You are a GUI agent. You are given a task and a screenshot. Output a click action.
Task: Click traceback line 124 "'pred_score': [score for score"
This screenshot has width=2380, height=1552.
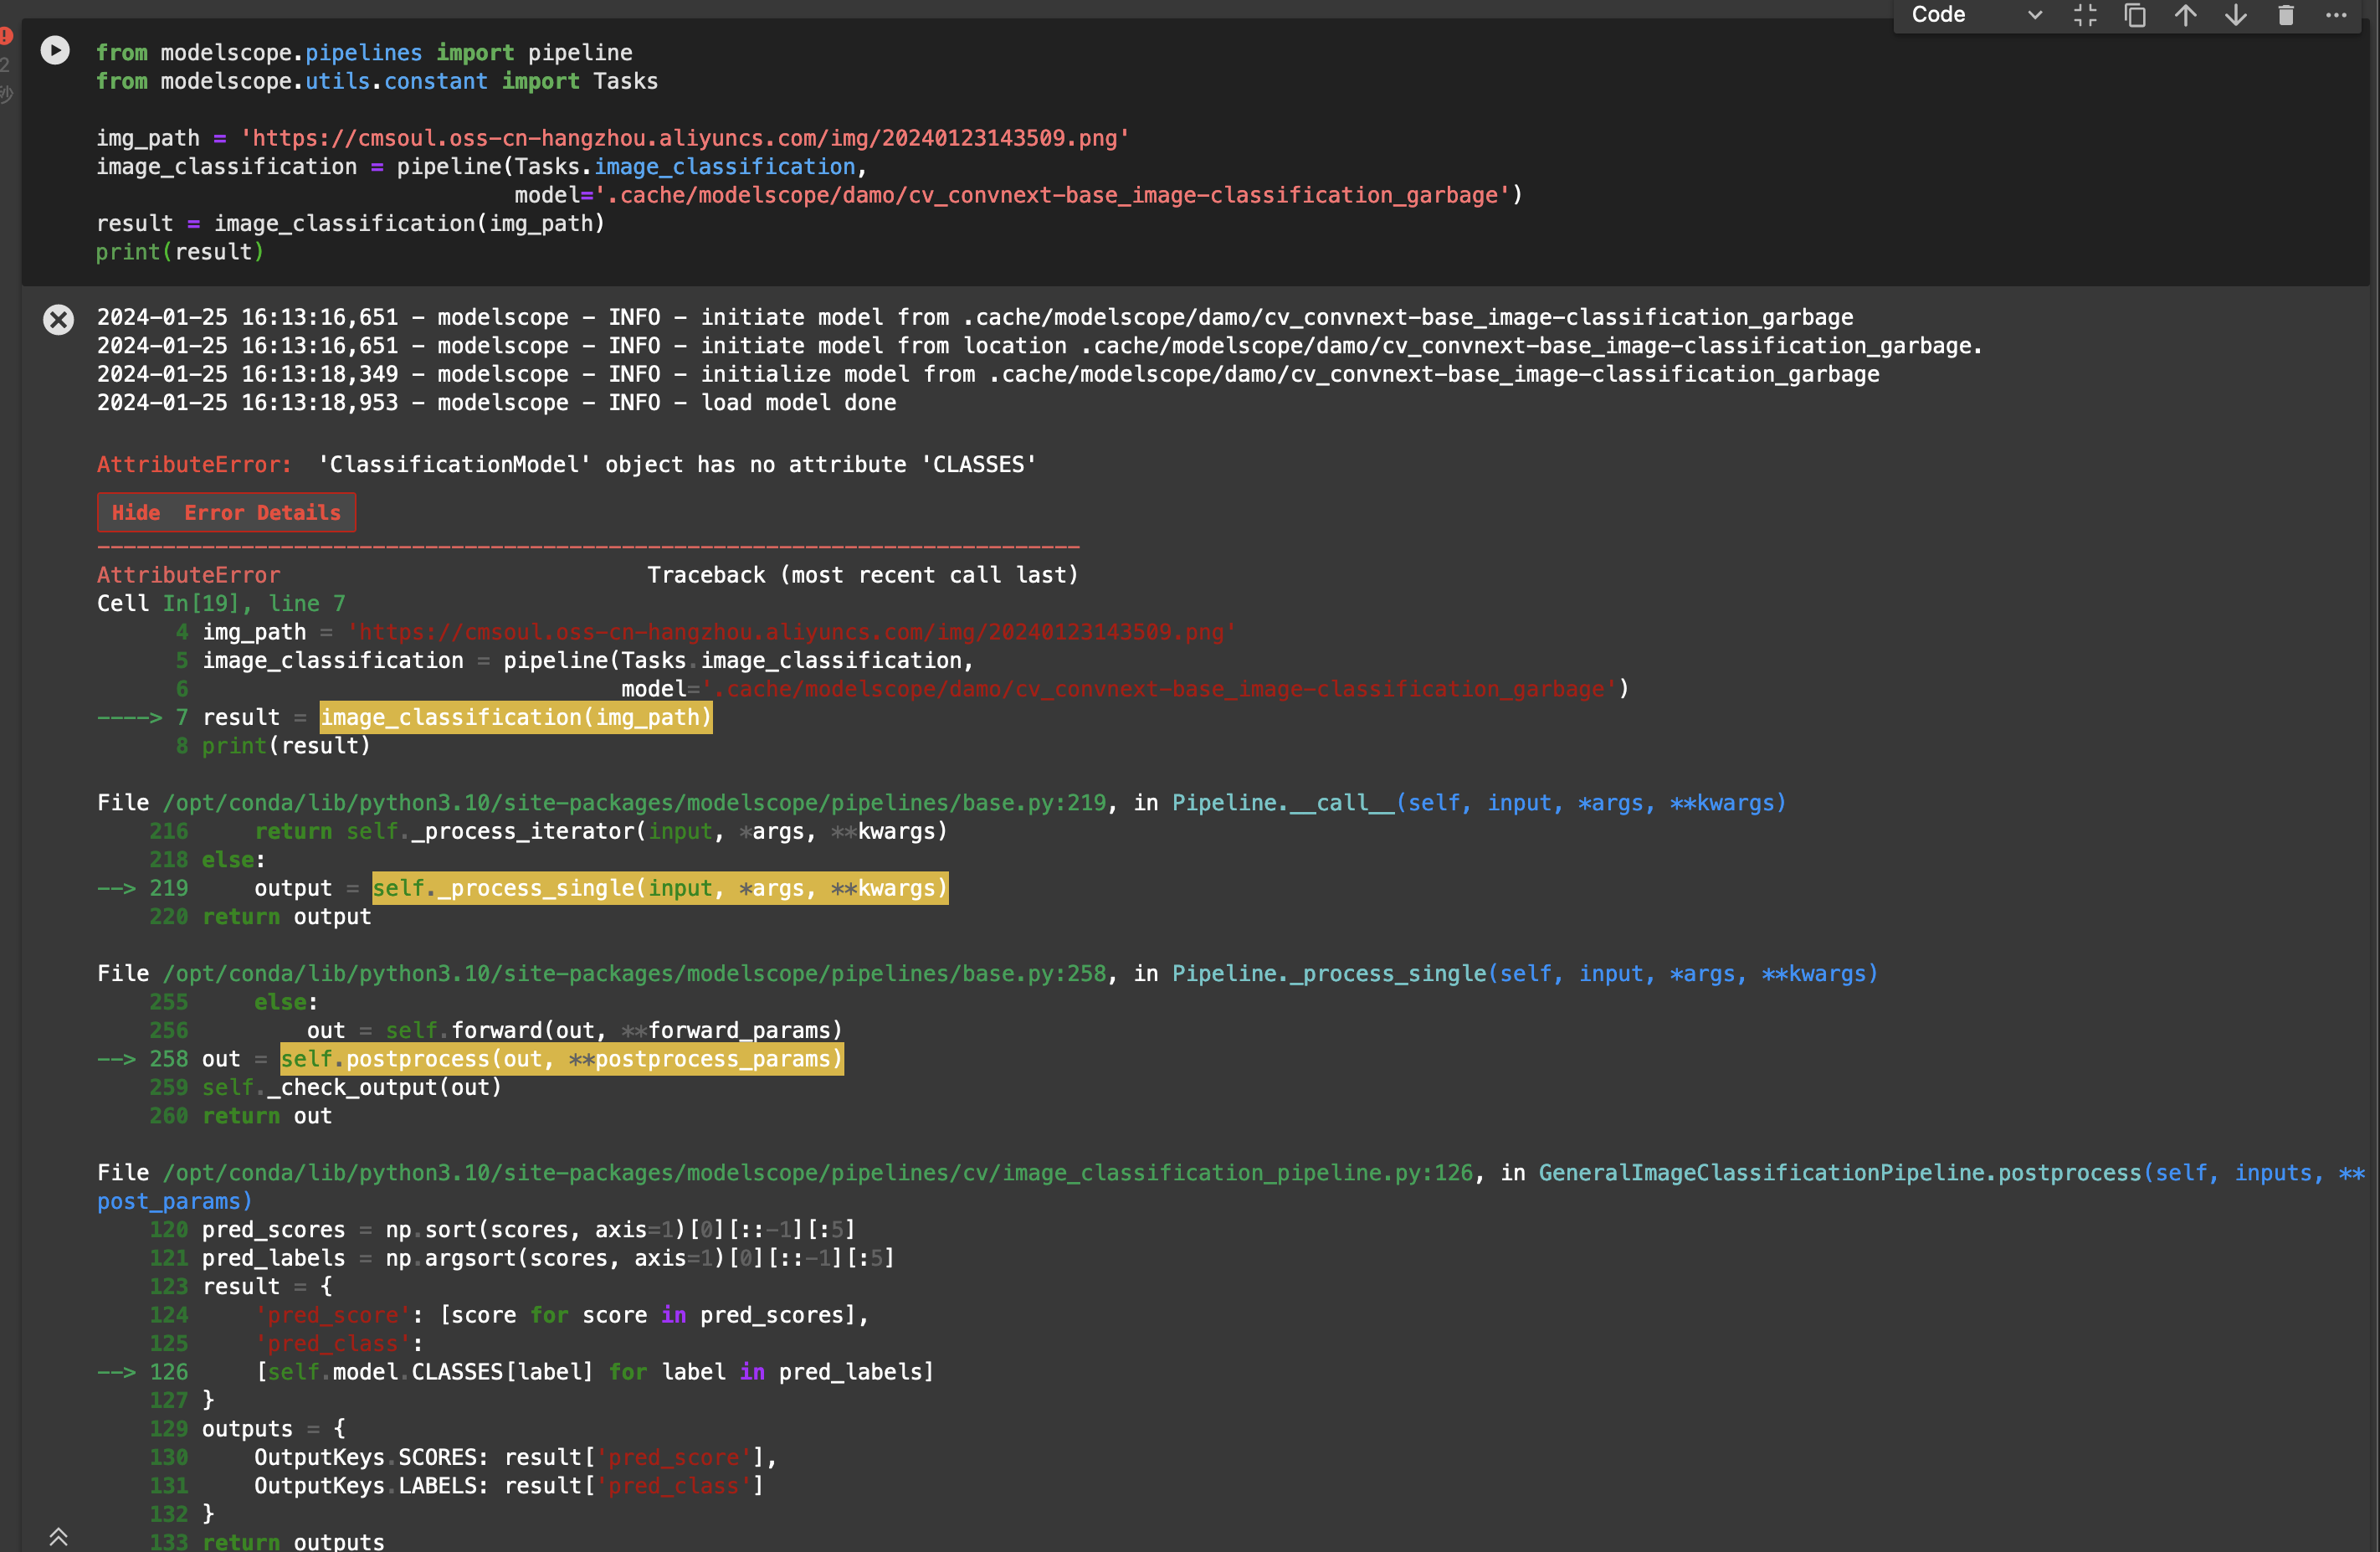tap(561, 1314)
